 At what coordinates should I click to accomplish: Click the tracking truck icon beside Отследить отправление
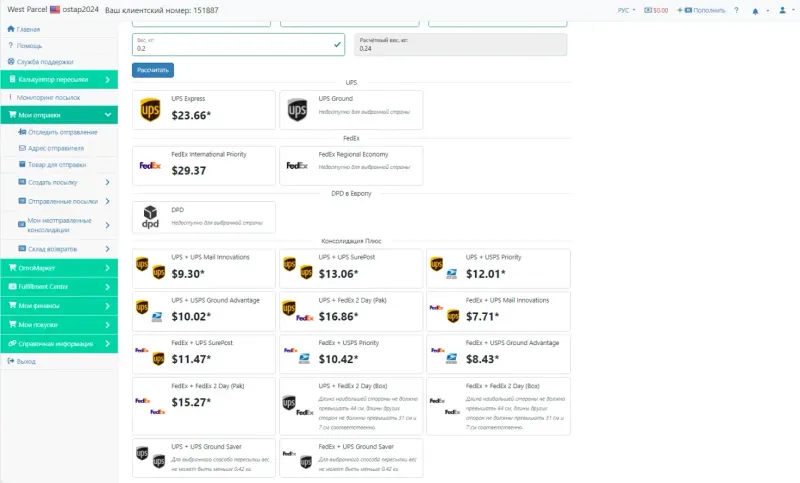(22, 132)
